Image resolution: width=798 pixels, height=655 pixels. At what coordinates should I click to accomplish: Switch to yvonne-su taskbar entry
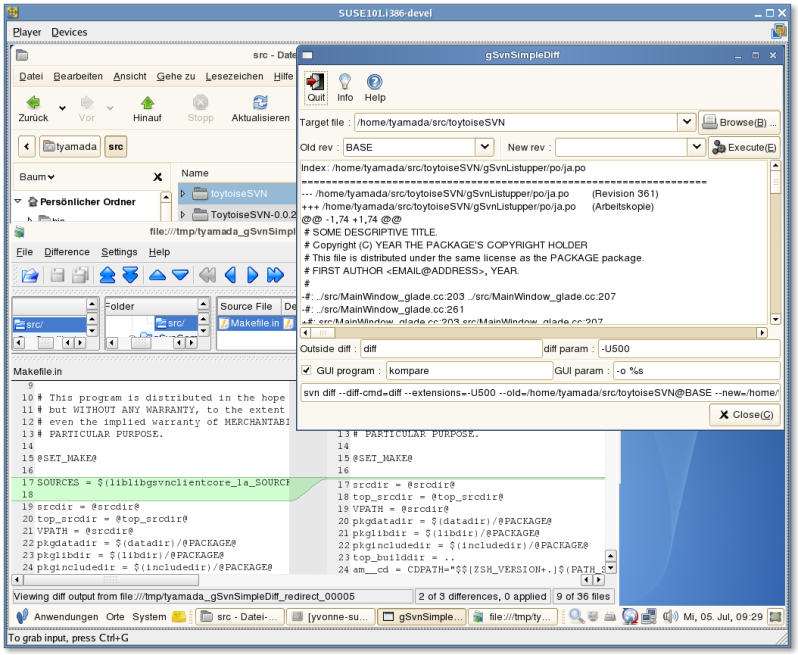[331, 616]
